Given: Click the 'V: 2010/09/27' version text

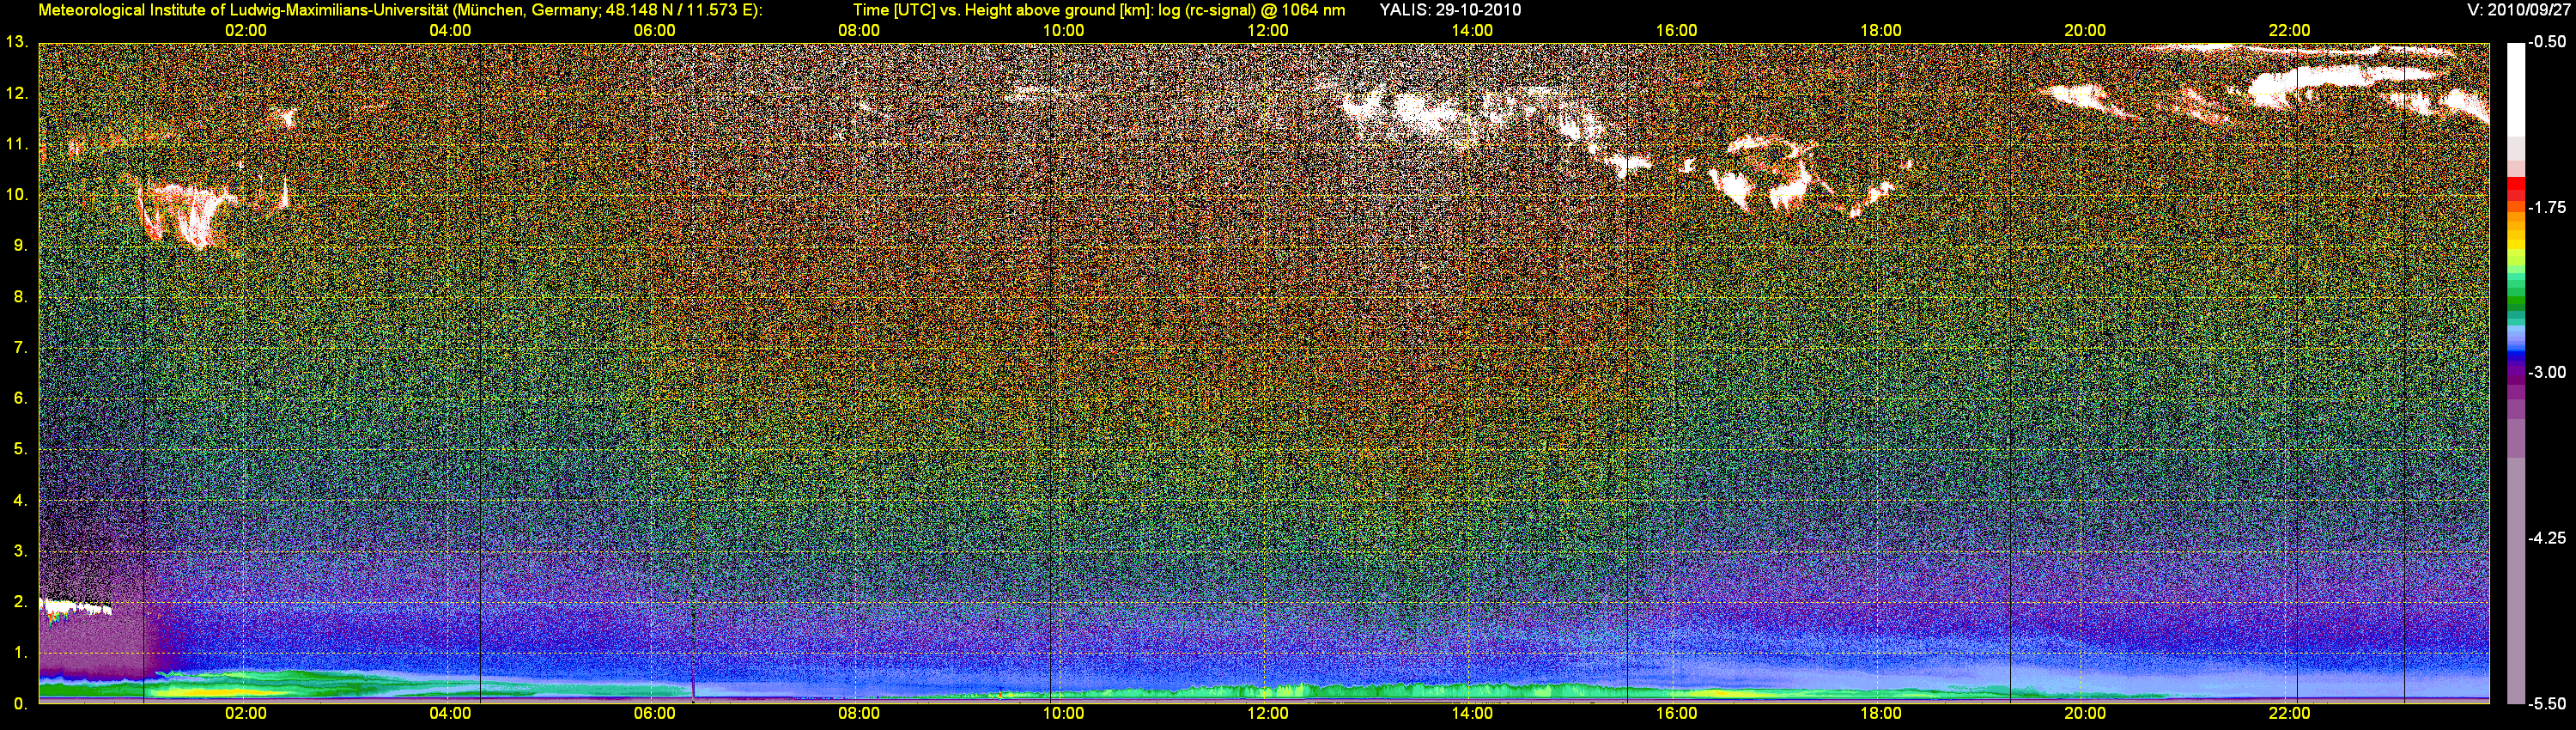Looking at the screenshot, I should 2518,10.
